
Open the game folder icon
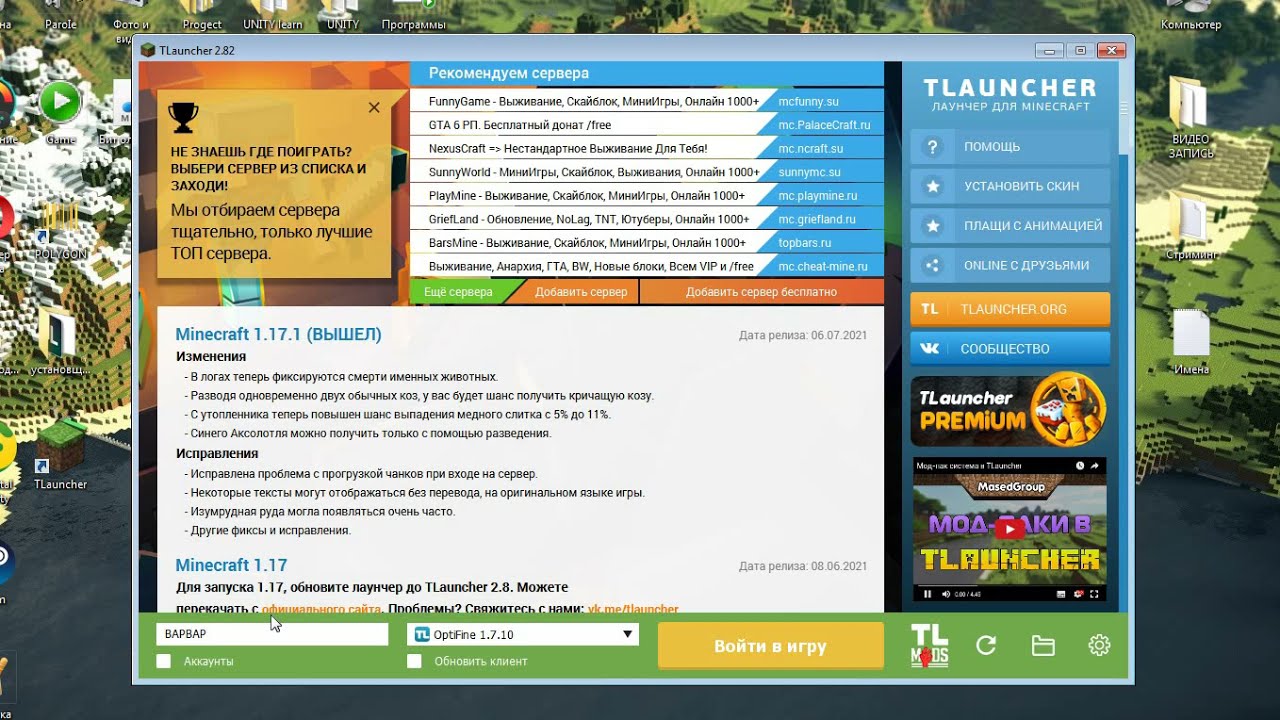1043,645
